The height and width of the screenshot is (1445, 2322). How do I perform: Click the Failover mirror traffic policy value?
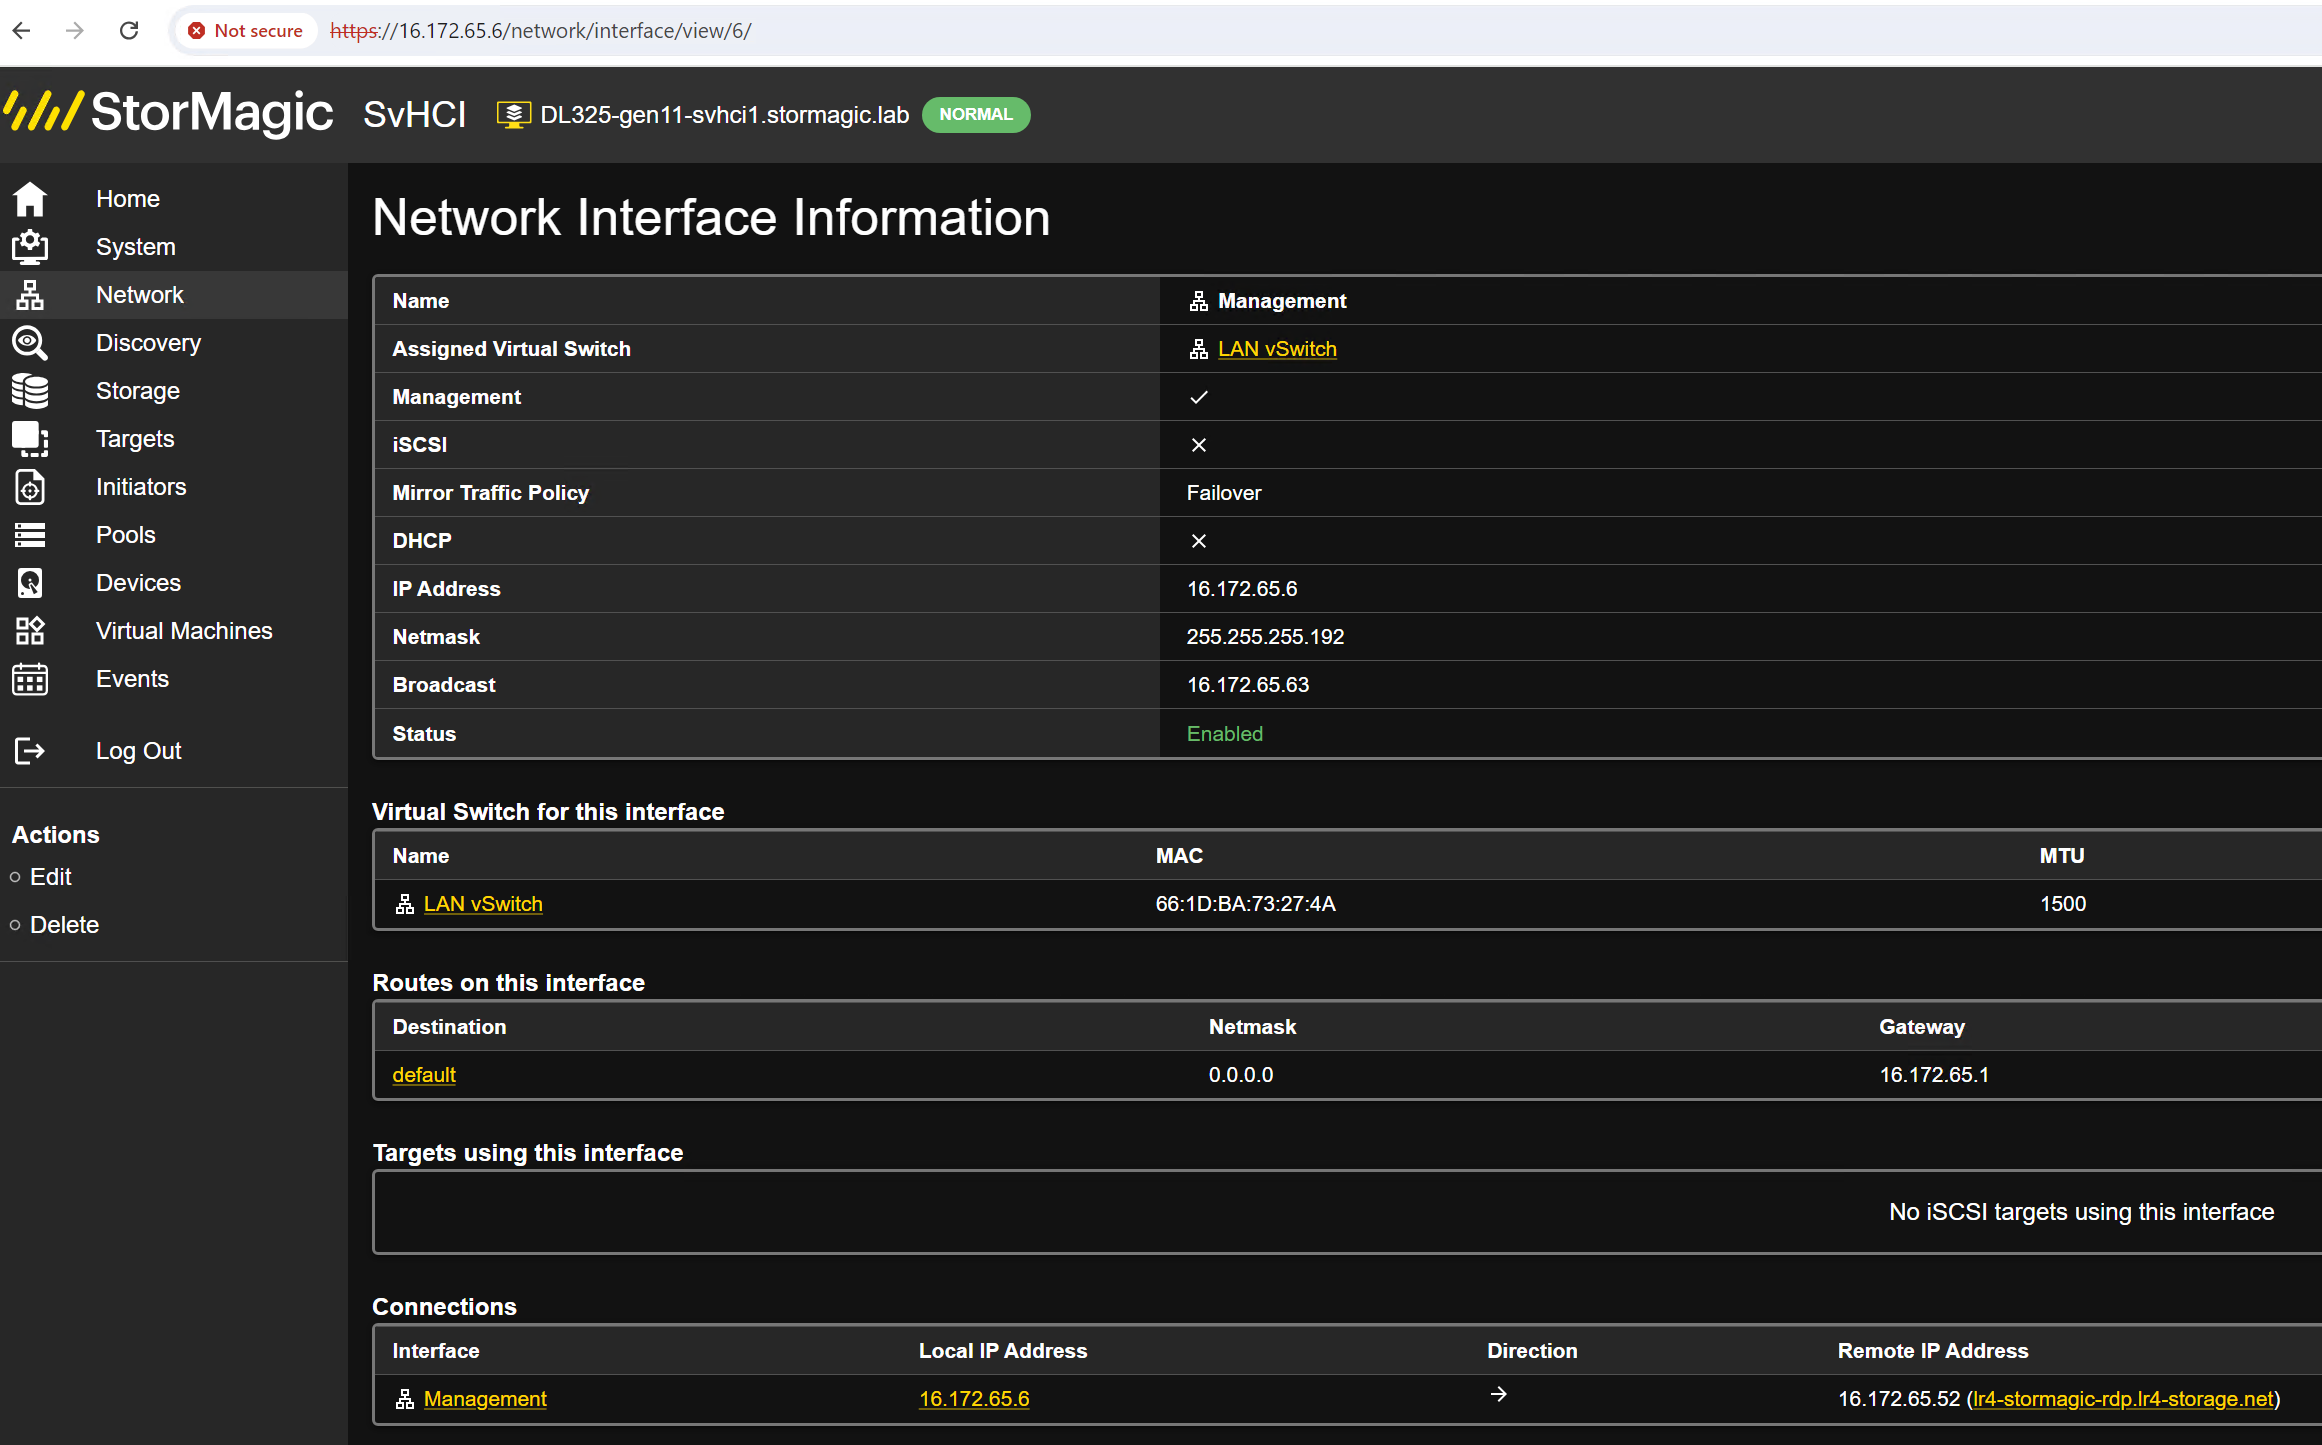tap(1224, 493)
